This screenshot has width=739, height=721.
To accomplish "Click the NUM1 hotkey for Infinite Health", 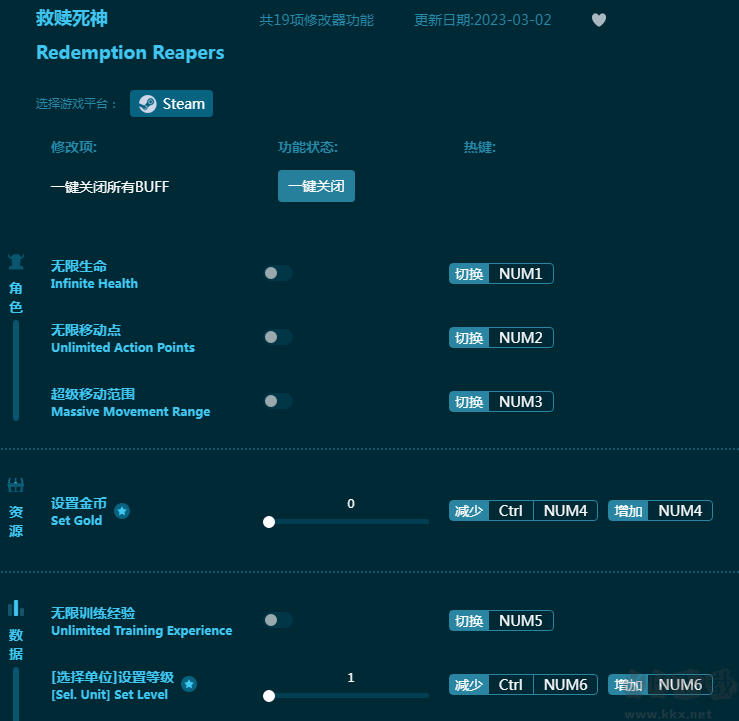I will click(501, 274).
